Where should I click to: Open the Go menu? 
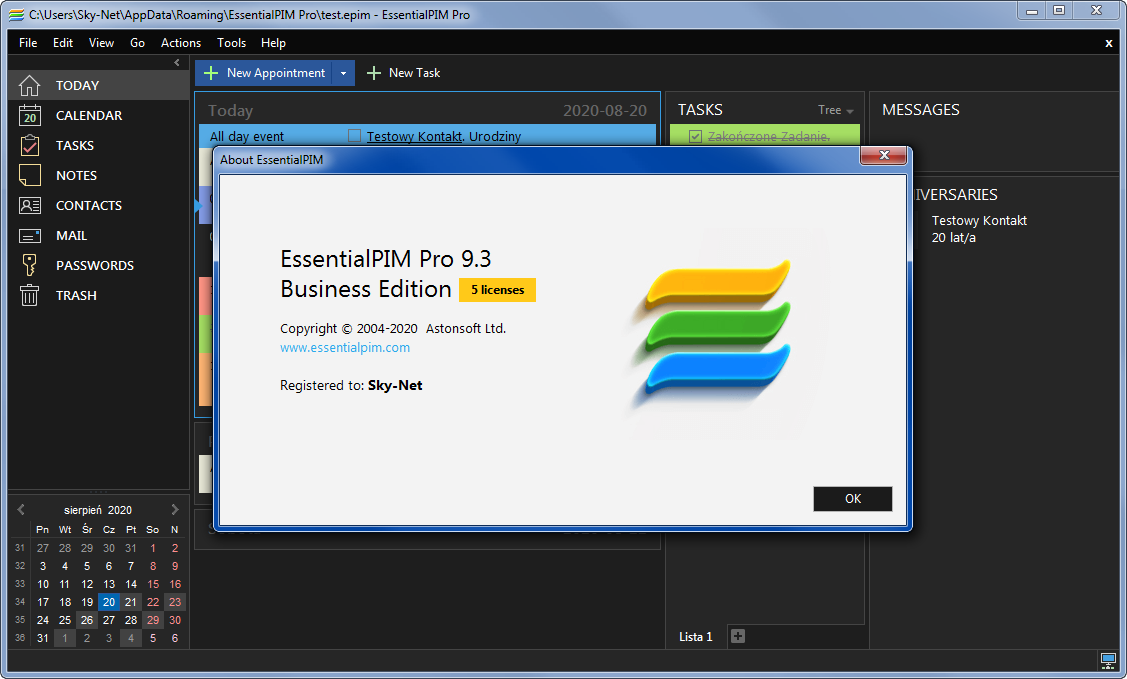point(137,43)
